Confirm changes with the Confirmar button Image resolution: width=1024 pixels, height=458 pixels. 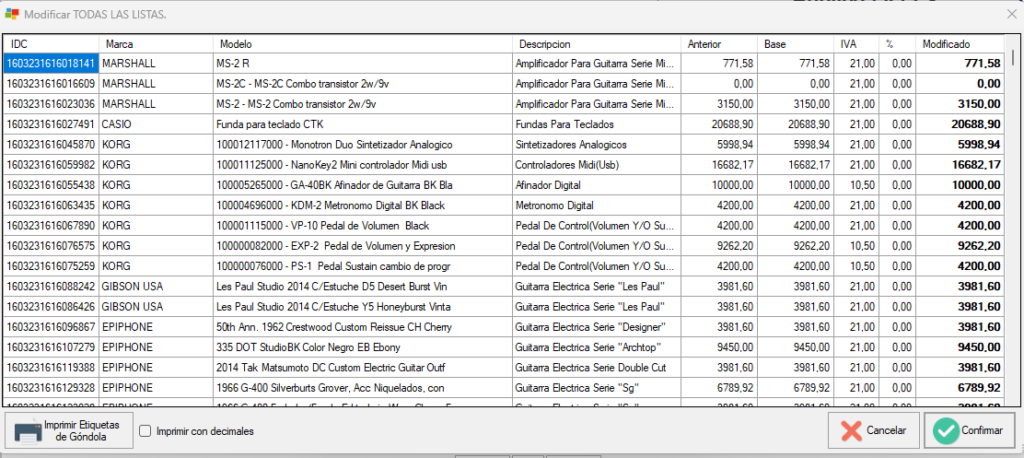(x=969, y=431)
